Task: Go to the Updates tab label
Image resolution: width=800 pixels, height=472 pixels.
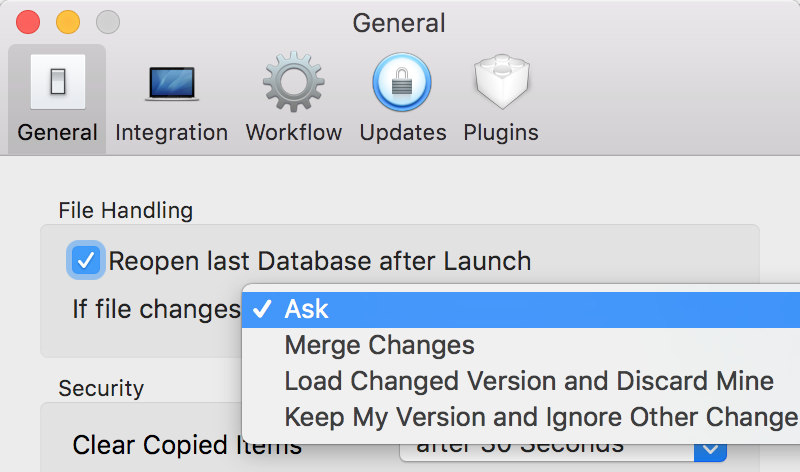Action: pyautogui.click(x=403, y=133)
